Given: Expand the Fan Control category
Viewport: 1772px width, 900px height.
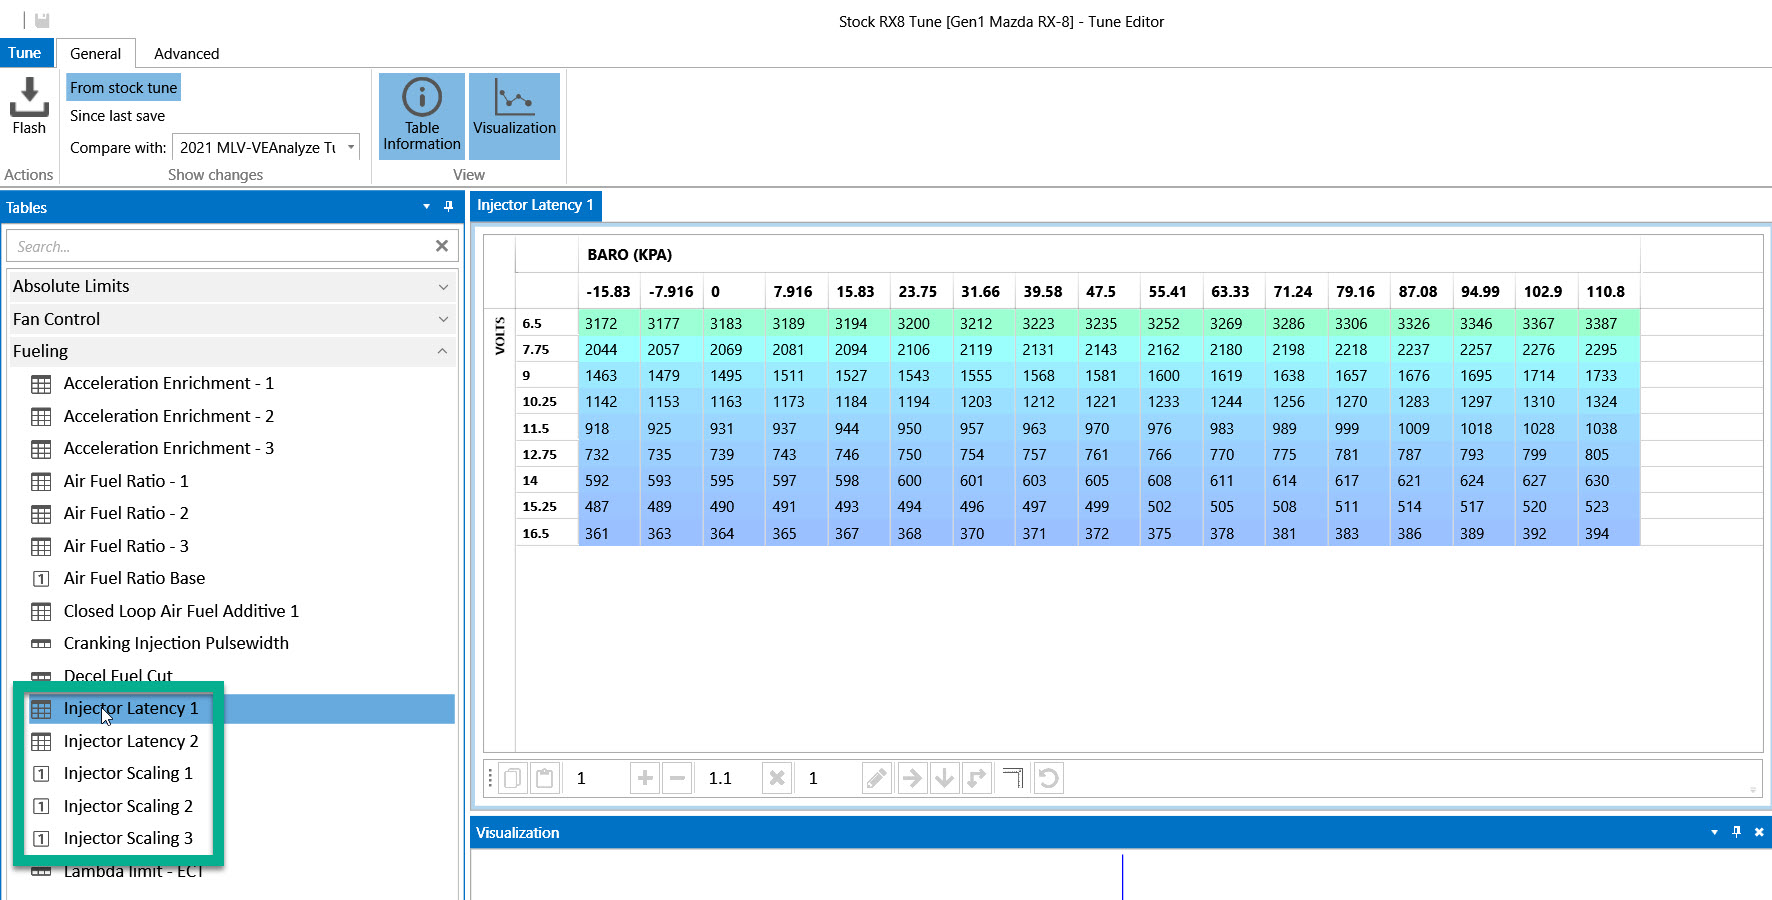Looking at the screenshot, I should tap(232, 319).
